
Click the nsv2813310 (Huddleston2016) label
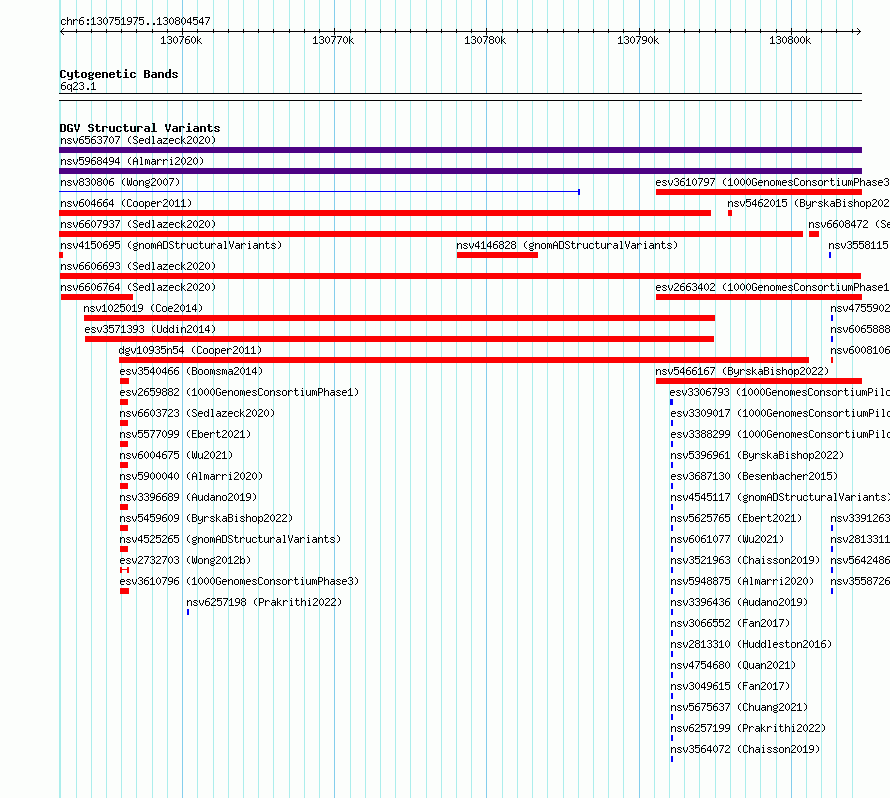751,644
